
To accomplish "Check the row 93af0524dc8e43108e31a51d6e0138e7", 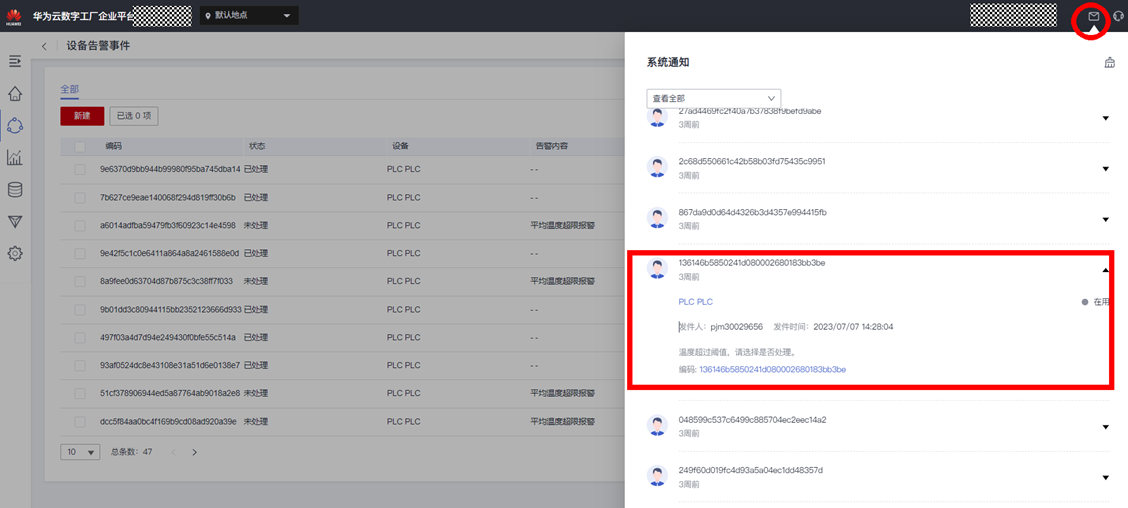I will [x=80, y=366].
